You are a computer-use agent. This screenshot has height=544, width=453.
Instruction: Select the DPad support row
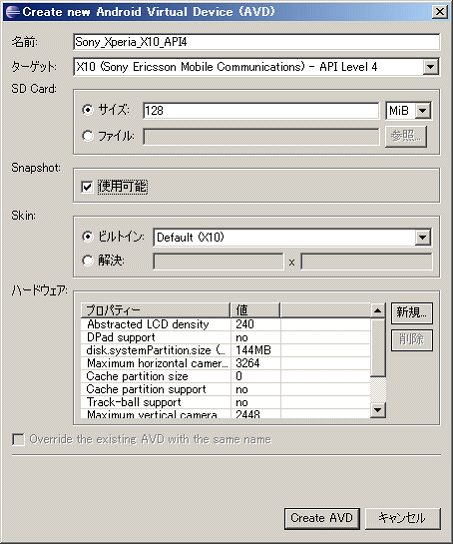225,337
